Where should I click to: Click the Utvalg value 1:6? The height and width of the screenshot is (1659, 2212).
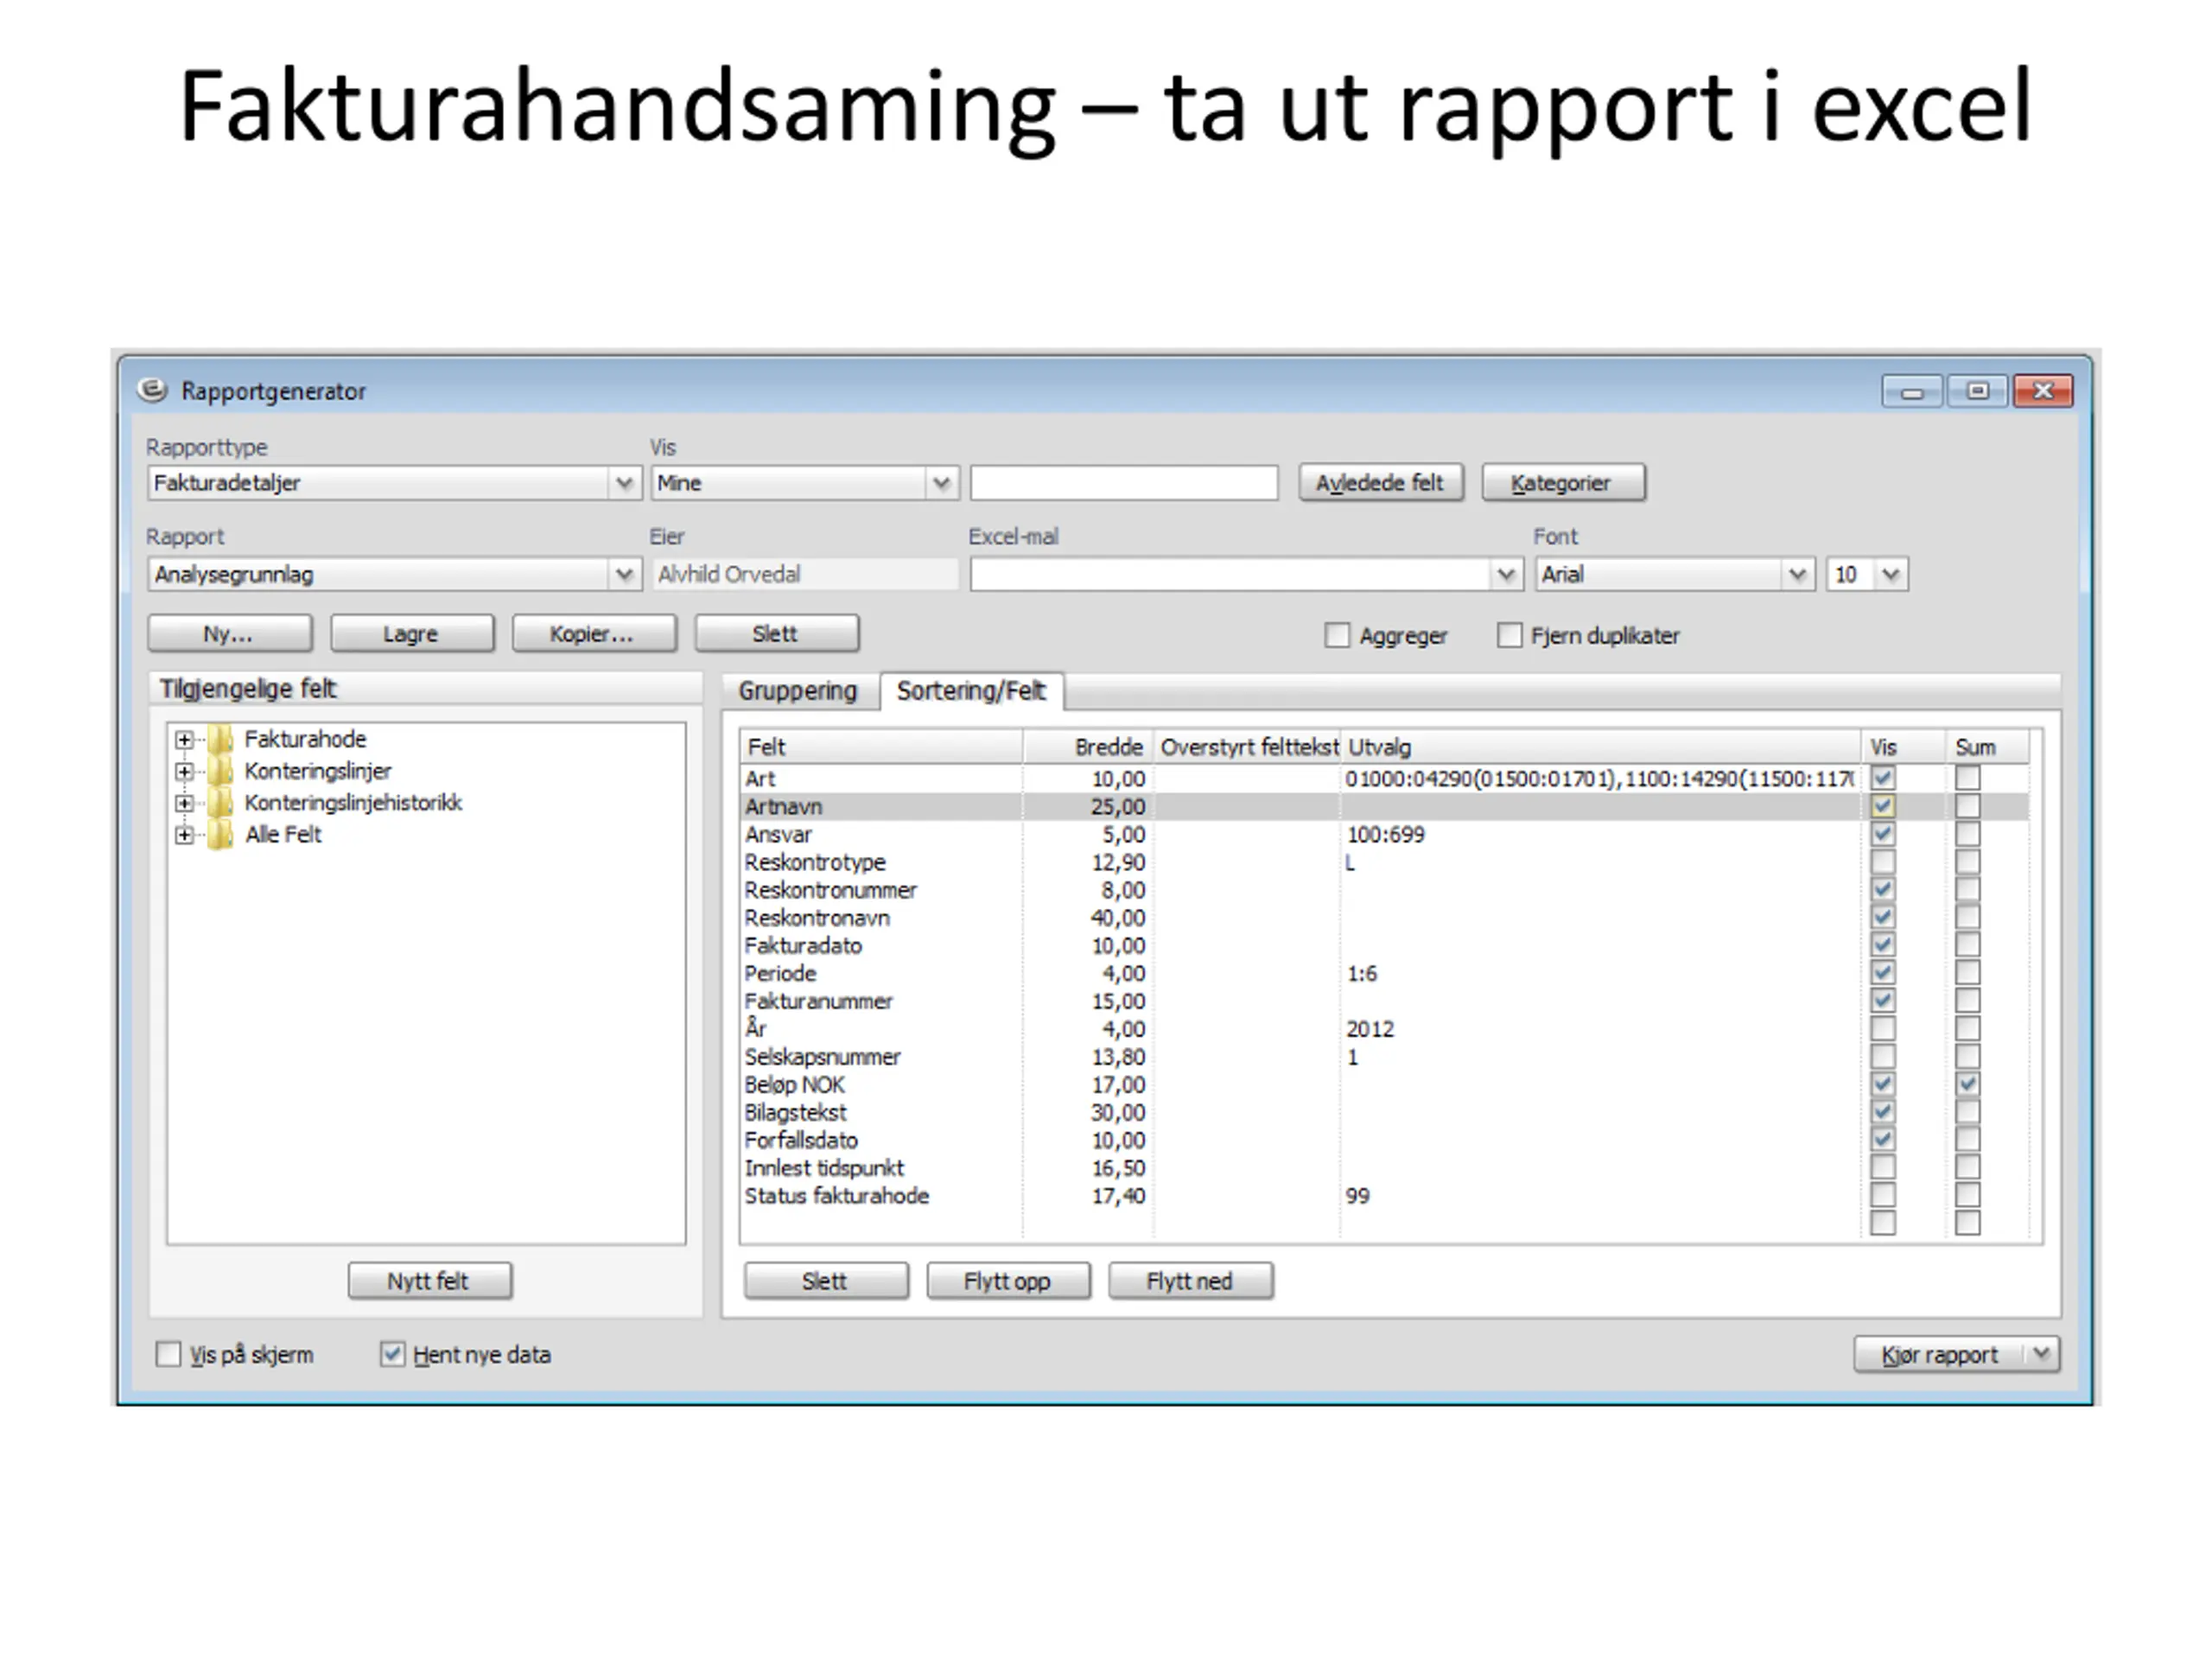click(1362, 973)
